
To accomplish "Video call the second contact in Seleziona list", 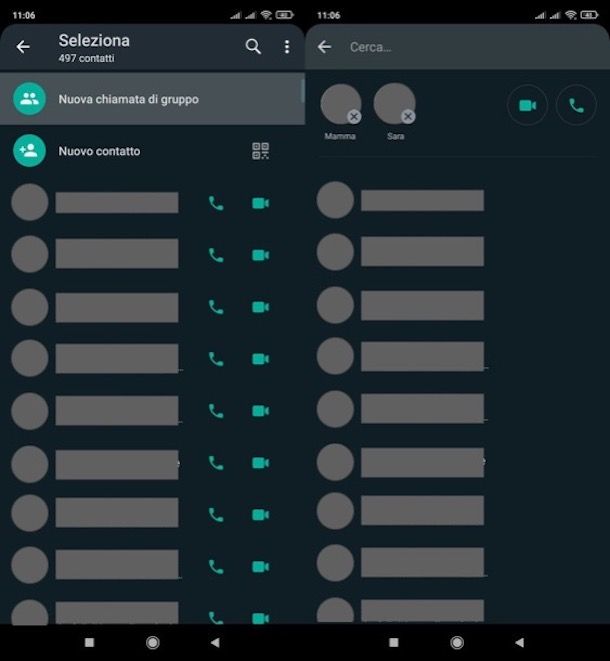I will click(261, 255).
